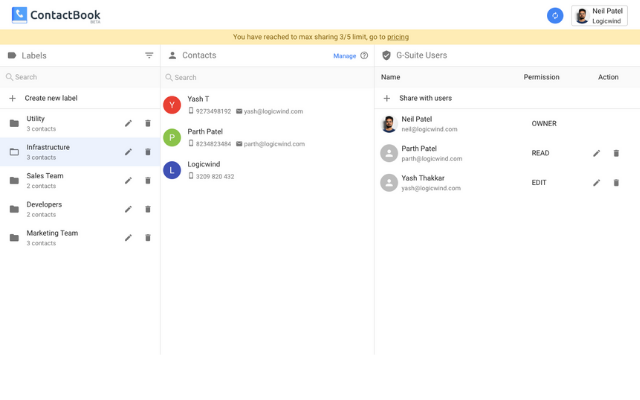Select the Infrastructure label
This screenshot has height=400, width=640.
point(80,152)
